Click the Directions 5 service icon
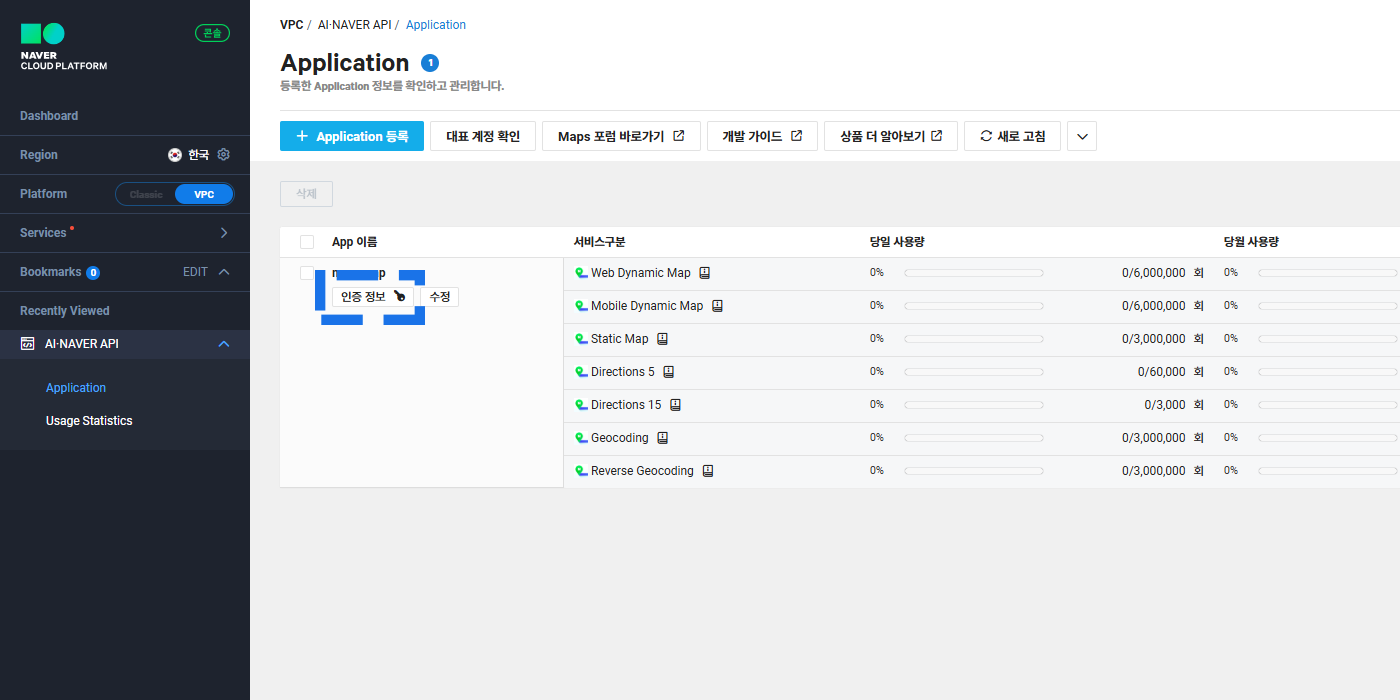 point(581,372)
